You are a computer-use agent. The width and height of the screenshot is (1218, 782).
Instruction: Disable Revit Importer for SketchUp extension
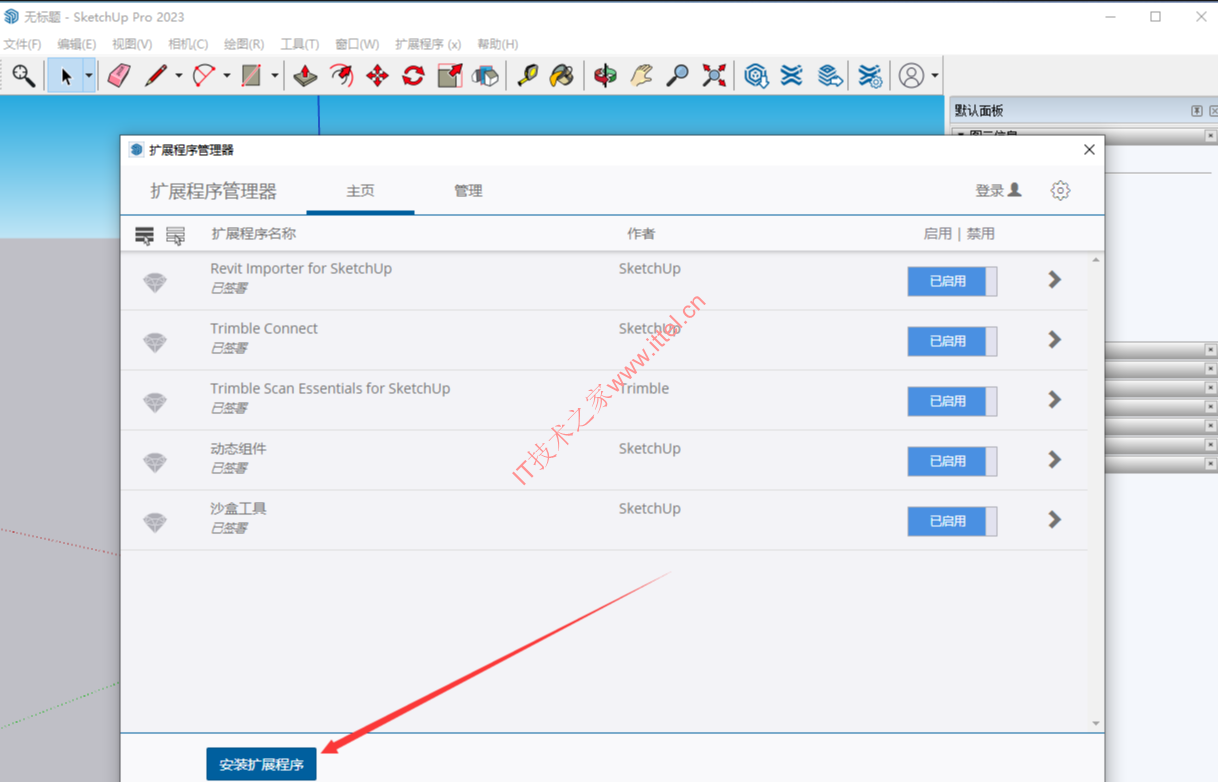pyautogui.click(x=952, y=281)
